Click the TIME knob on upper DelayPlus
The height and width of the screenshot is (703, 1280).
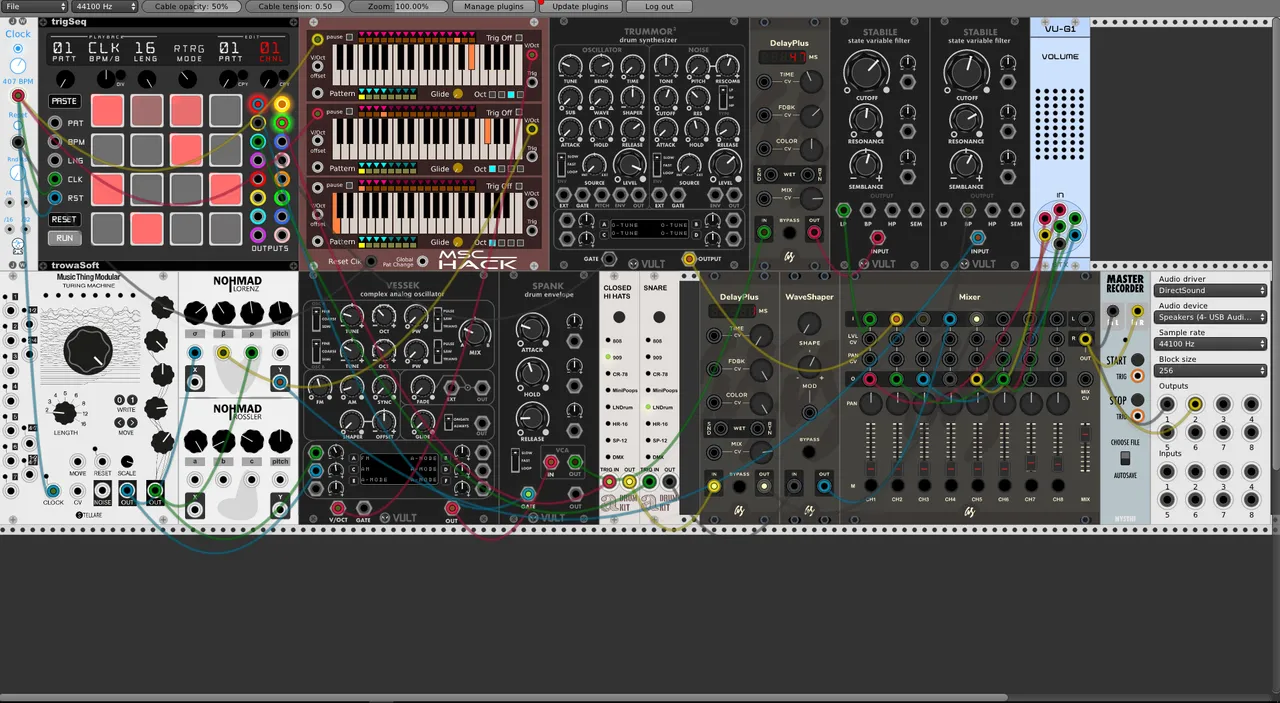pos(810,81)
